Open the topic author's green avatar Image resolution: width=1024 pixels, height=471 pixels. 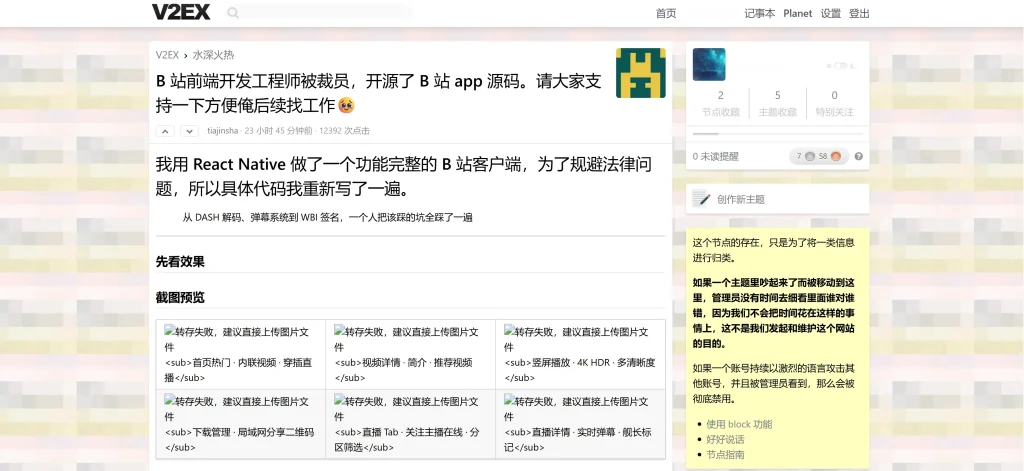click(640, 72)
